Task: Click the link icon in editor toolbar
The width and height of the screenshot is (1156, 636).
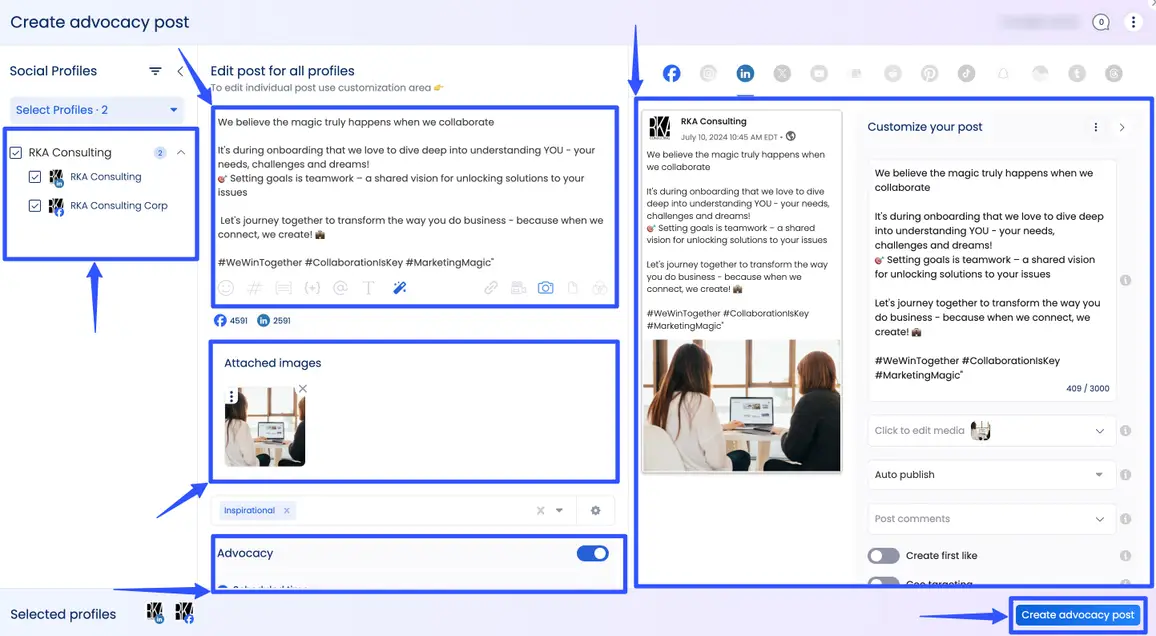Action: pyautogui.click(x=491, y=288)
